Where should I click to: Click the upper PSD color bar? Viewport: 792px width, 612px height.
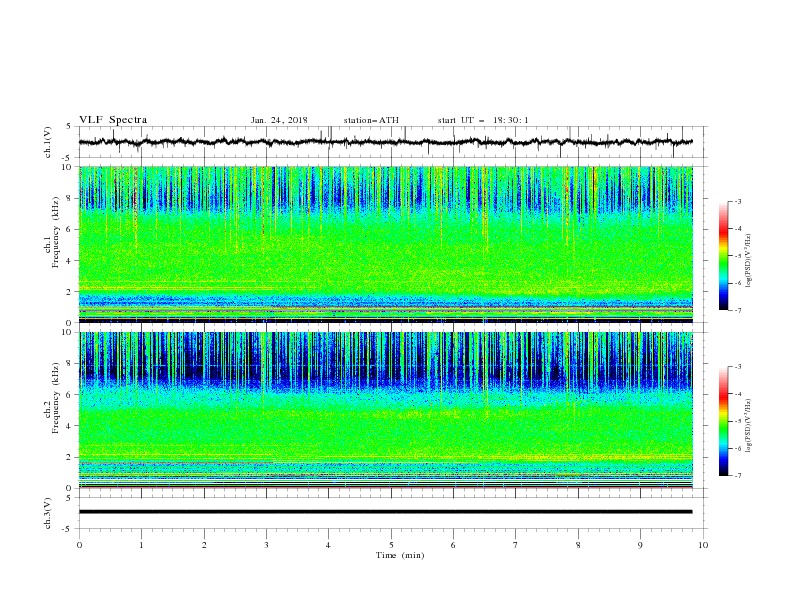723,256
